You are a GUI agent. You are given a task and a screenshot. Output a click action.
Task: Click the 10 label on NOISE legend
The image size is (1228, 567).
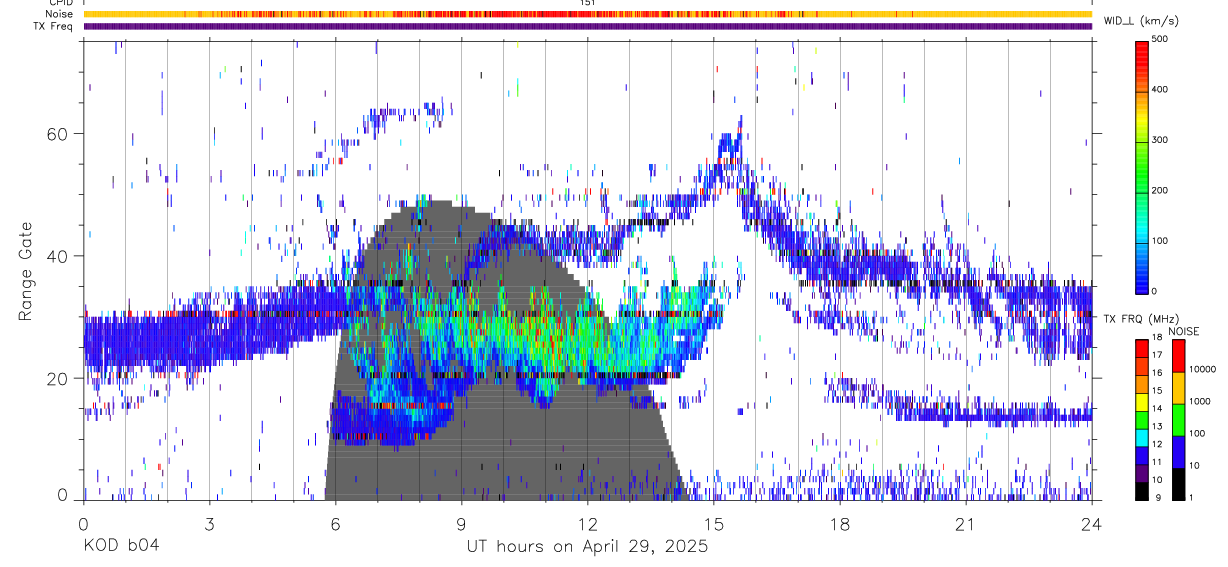pos(1193,465)
